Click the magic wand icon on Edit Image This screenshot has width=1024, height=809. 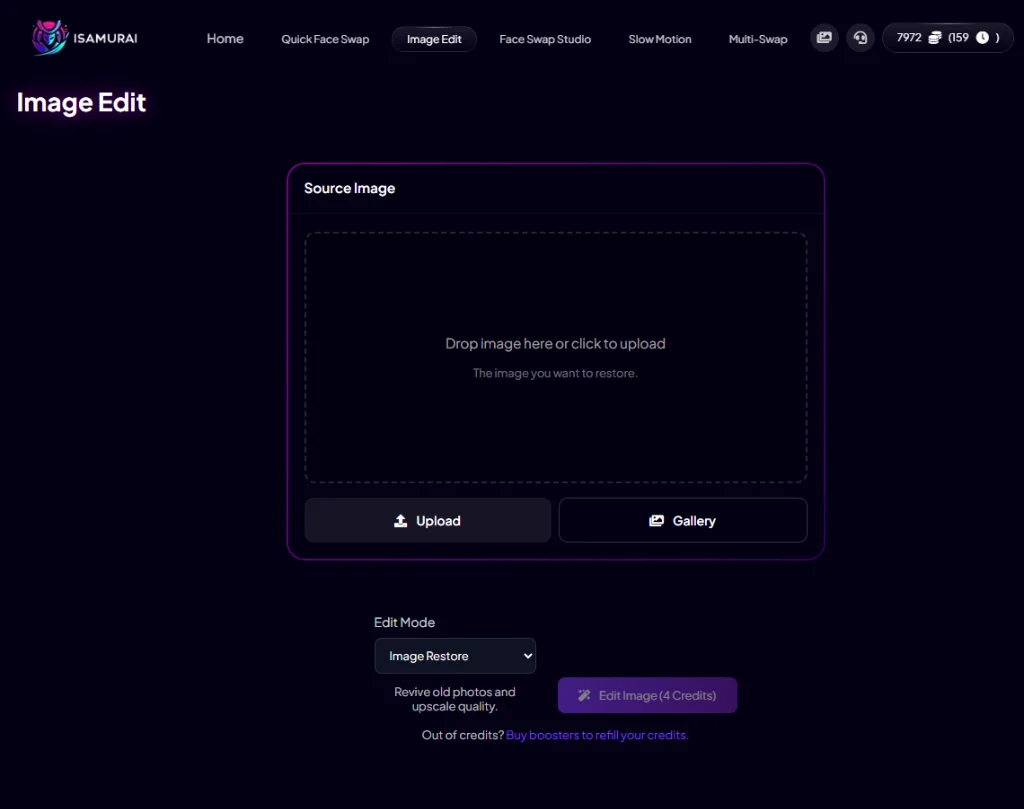[585, 696]
